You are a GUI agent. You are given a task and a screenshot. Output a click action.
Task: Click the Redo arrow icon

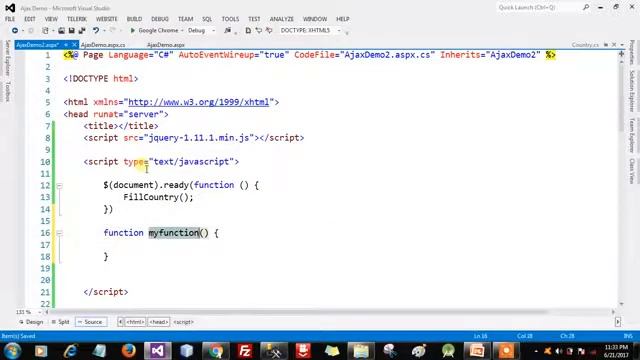(x=113, y=31)
